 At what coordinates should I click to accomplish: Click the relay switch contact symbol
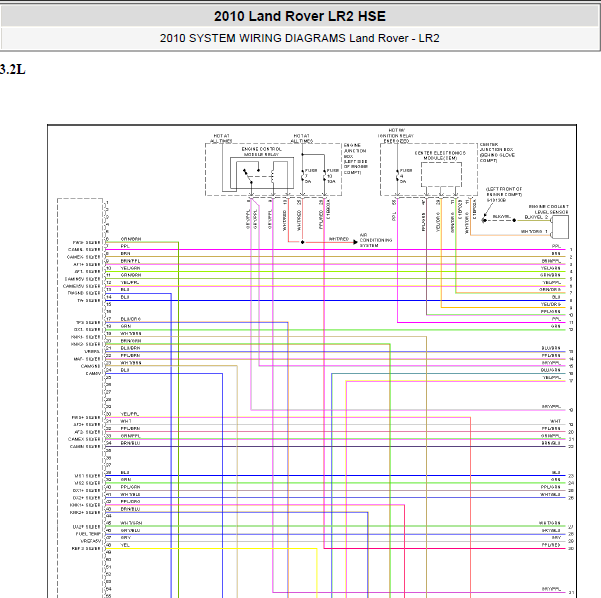coord(251,175)
